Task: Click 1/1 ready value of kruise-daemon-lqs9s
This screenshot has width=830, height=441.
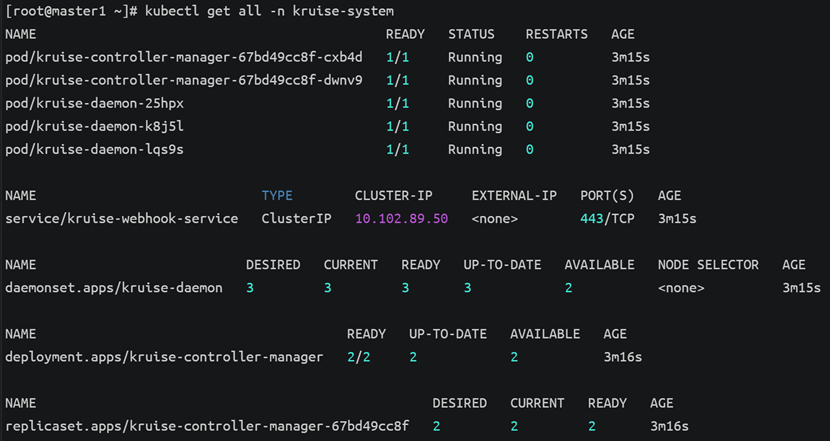Action: [x=398, y=150]
